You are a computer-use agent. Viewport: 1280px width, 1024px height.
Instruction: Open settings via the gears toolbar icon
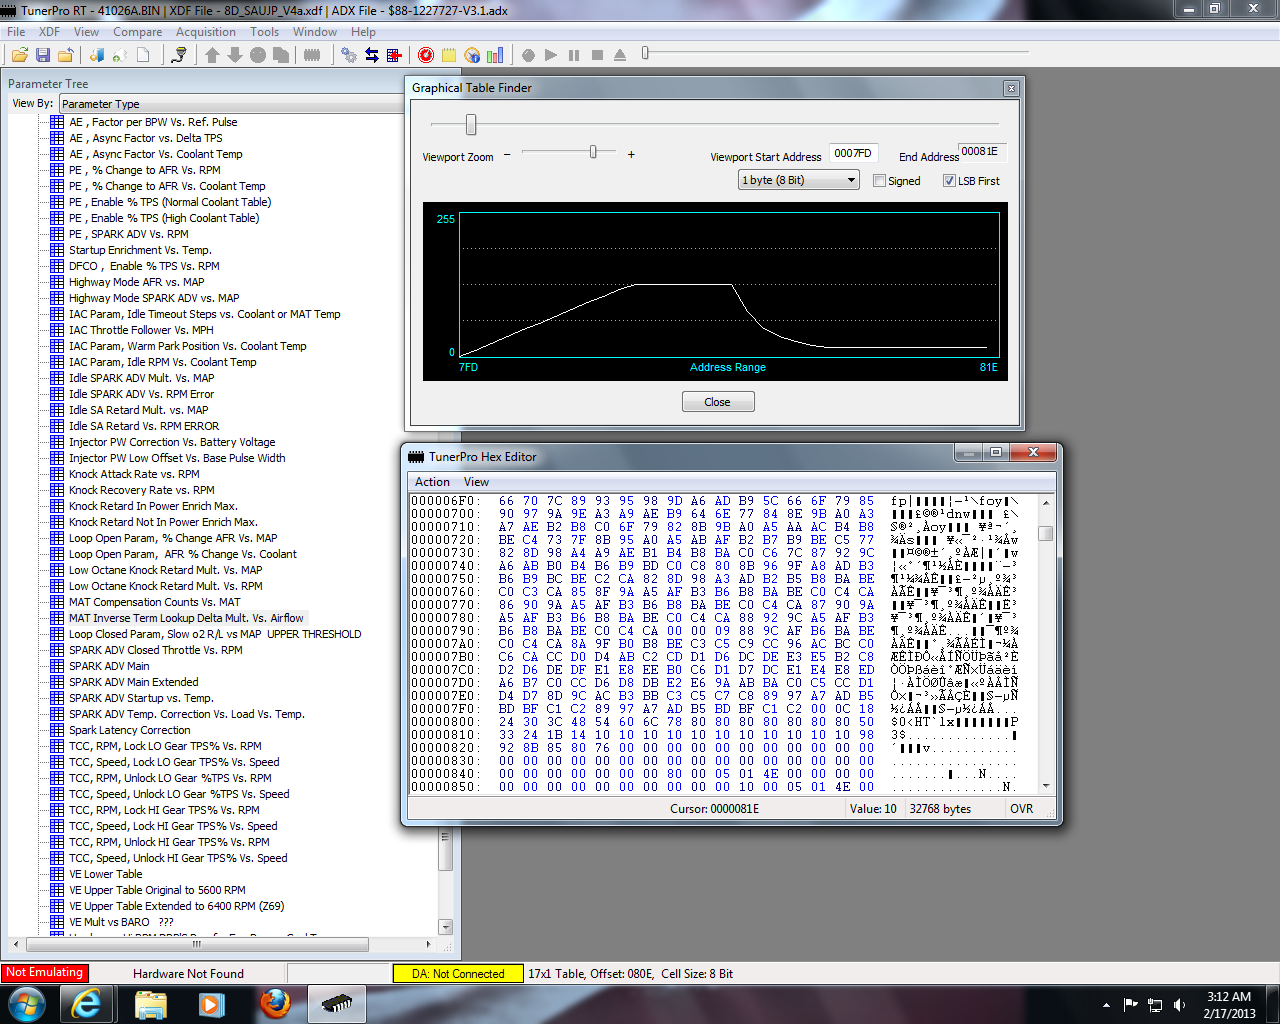click(348, 55)
